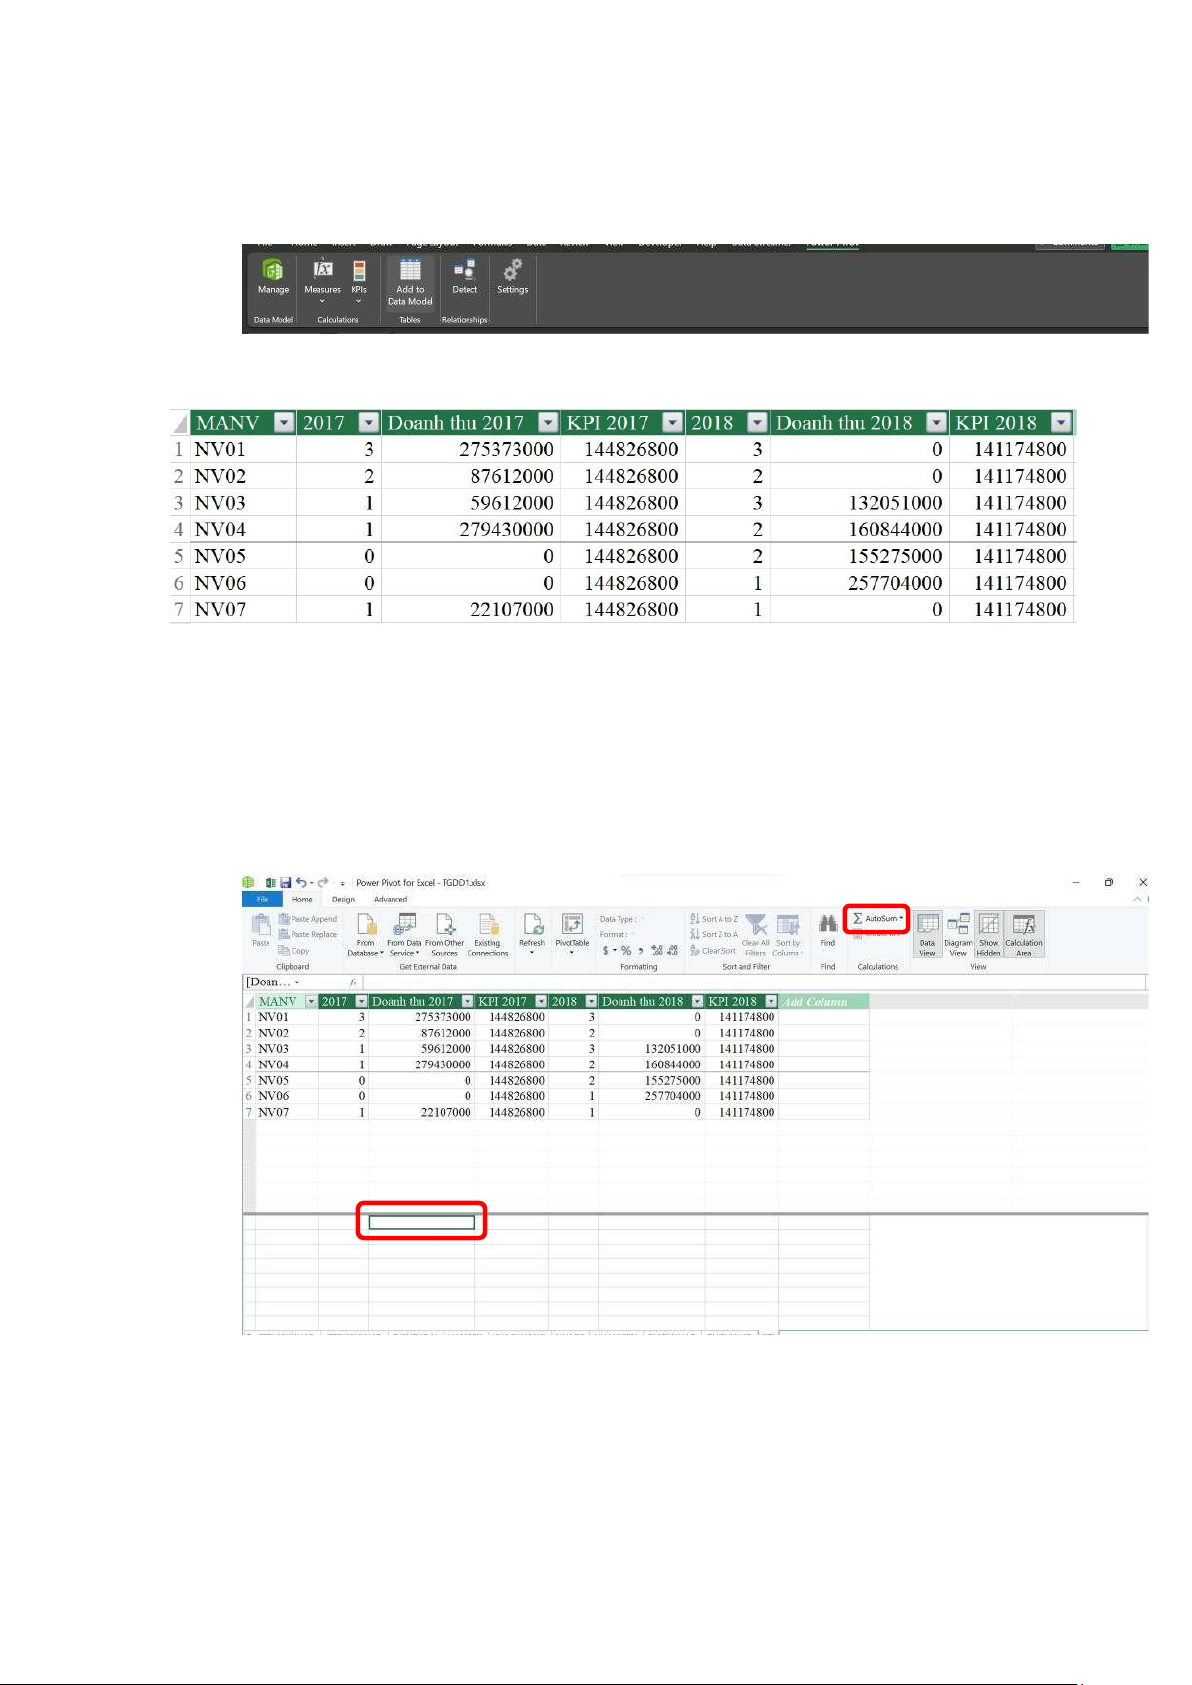Open the Design tab
Screen dimensions: 1192x1685
click(x=343, y=899)
